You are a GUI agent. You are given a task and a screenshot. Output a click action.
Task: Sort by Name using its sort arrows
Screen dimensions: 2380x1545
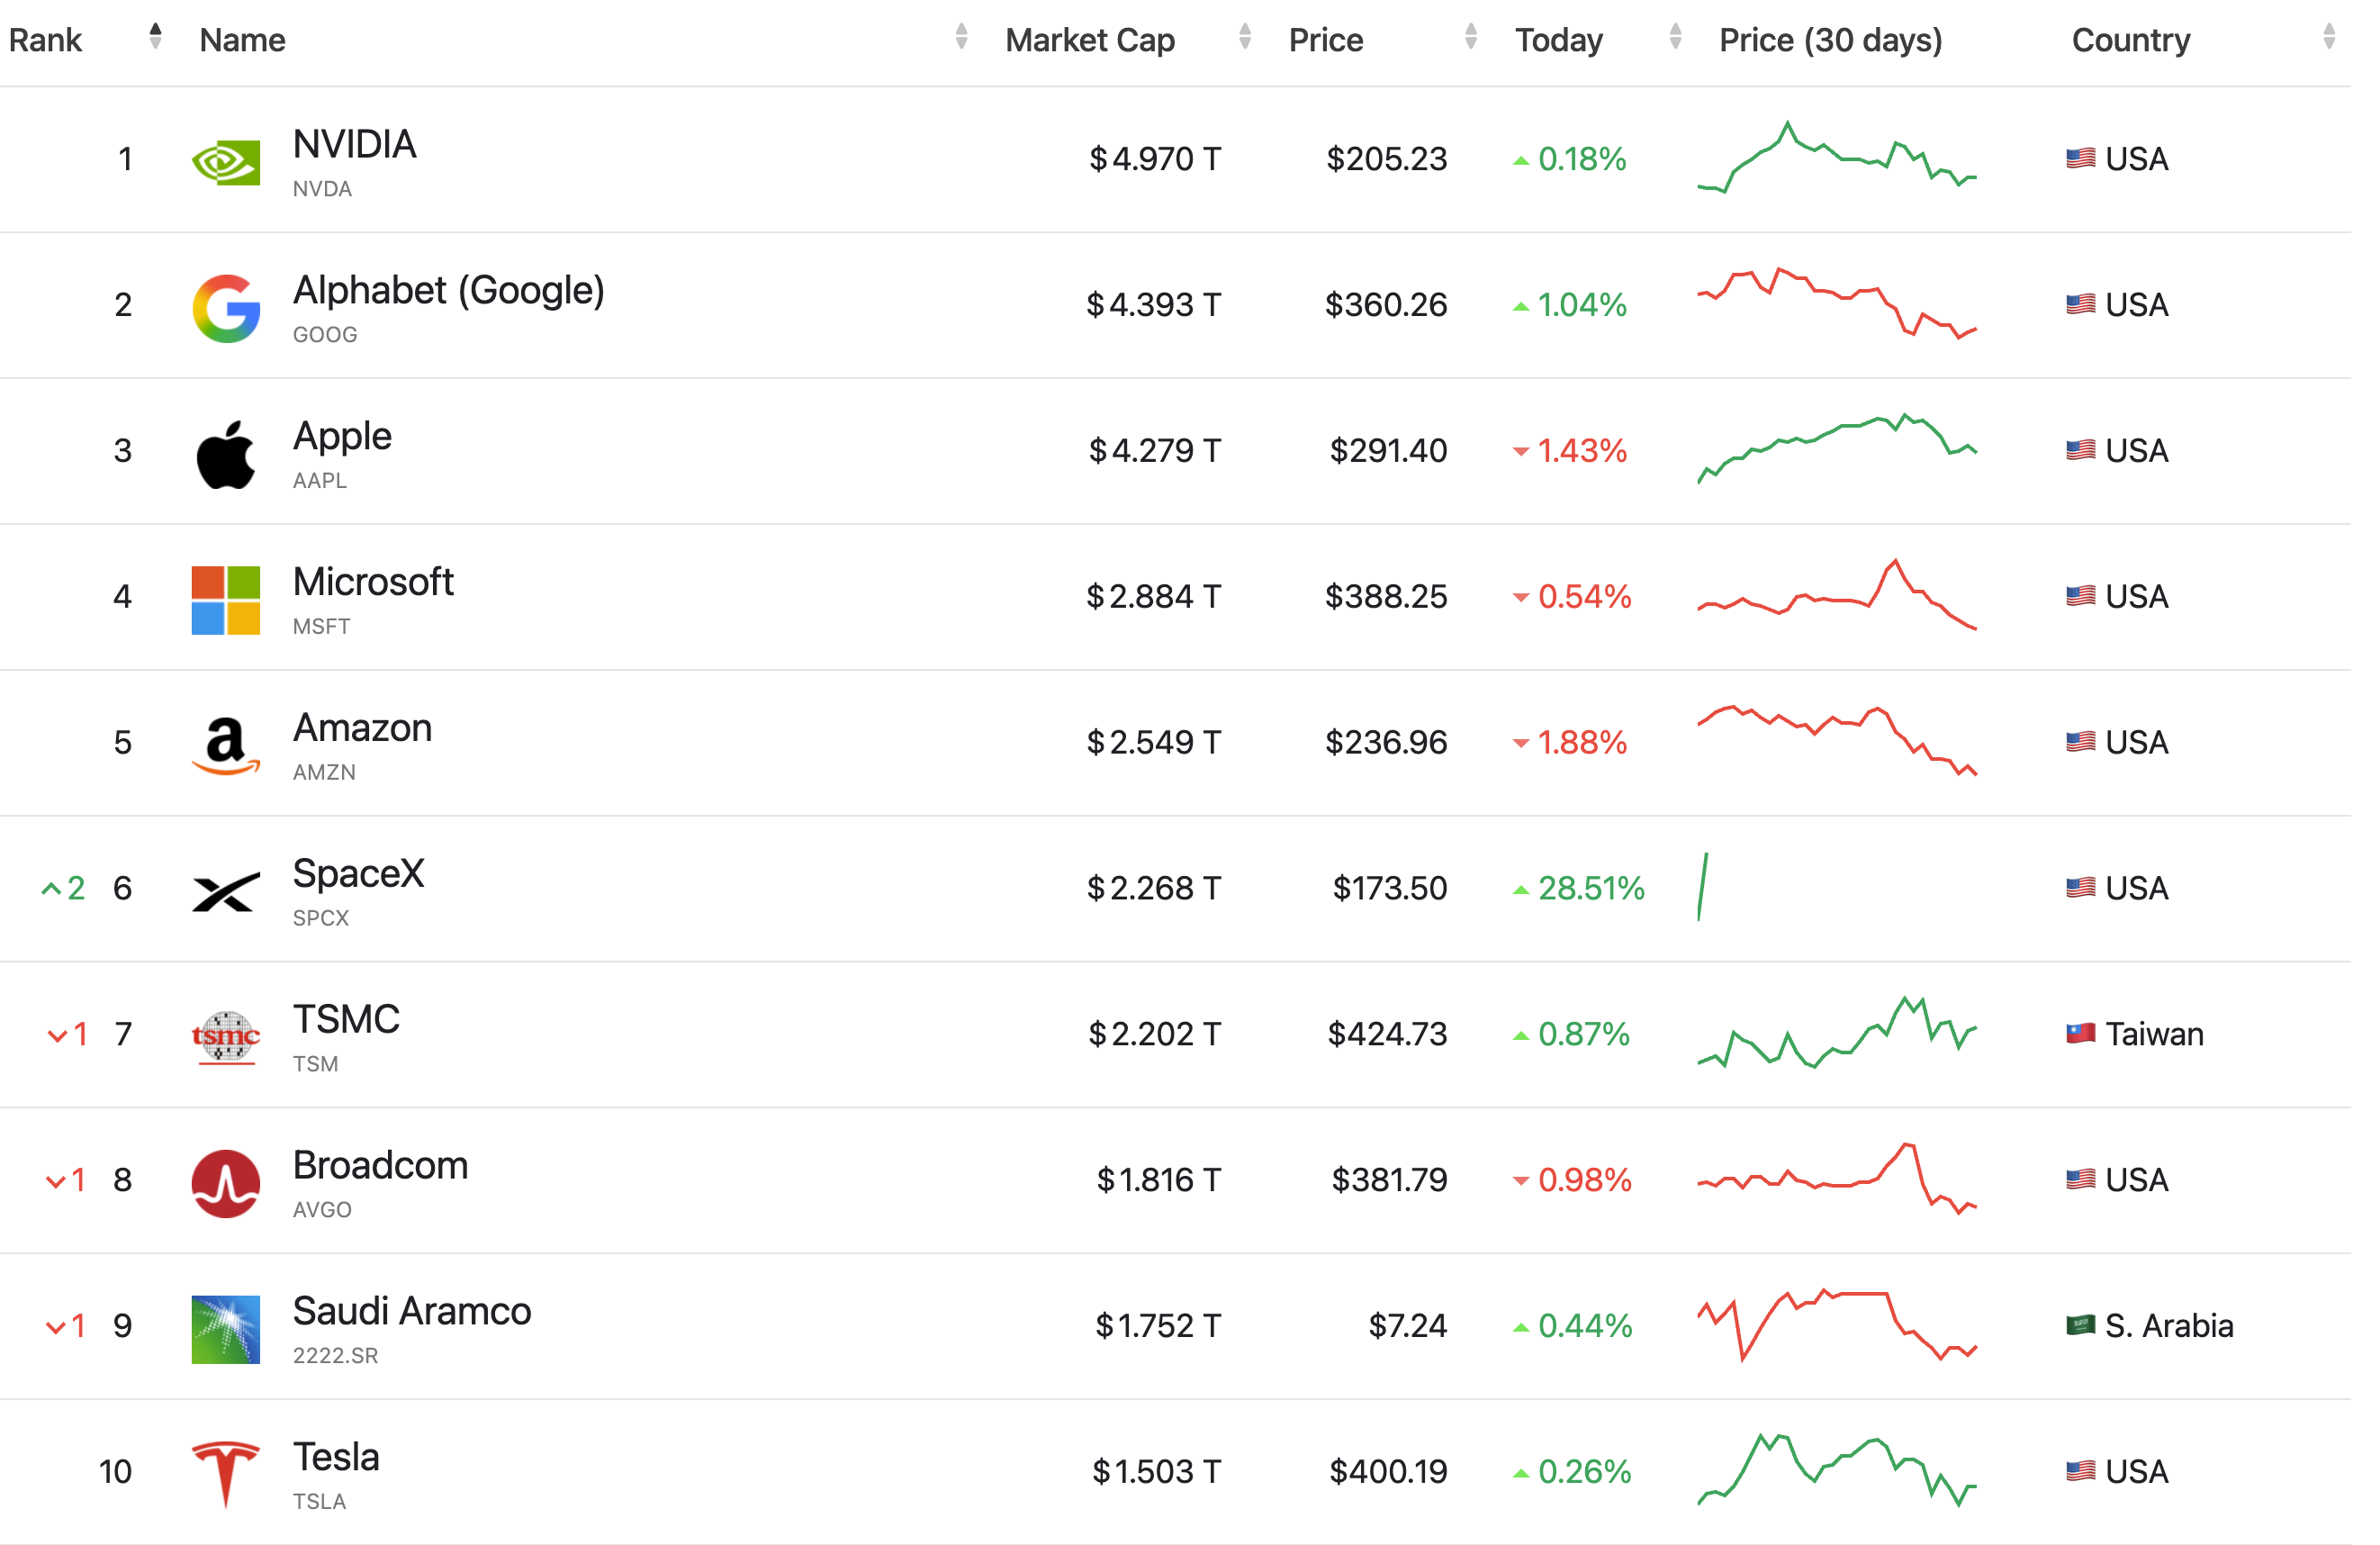[x=961, y=36]
